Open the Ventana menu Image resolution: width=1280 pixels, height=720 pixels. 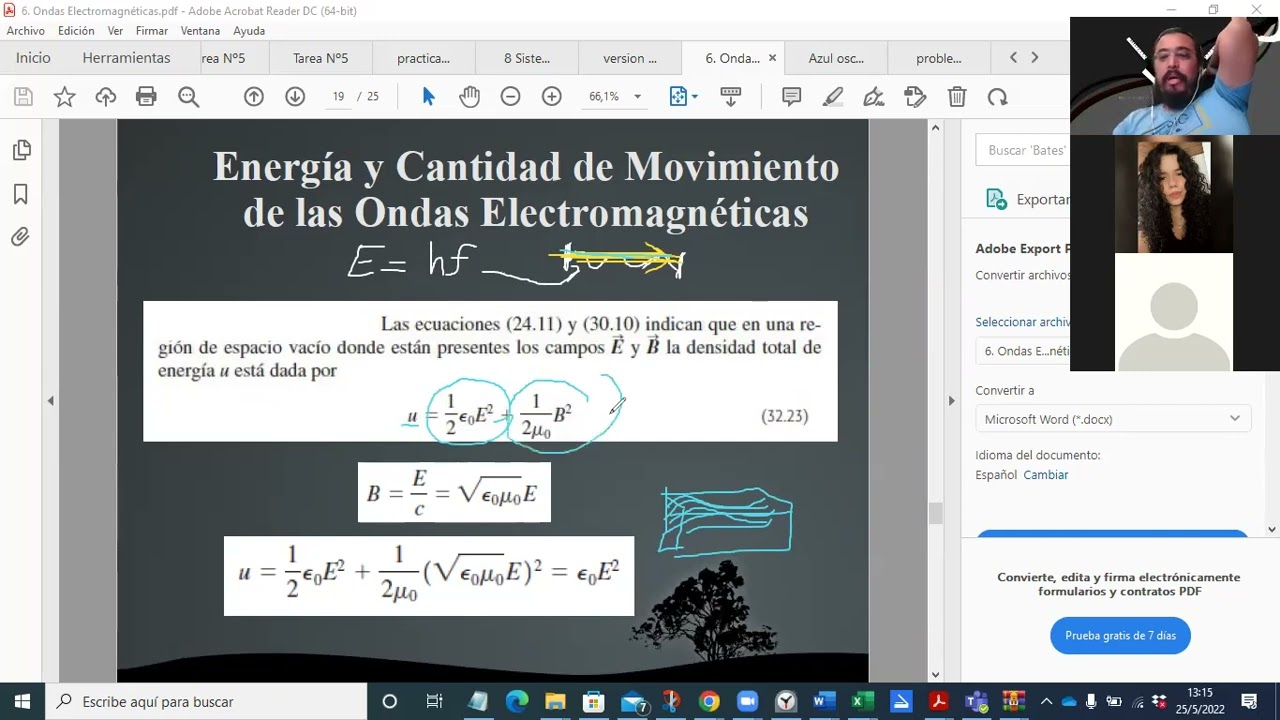(x=200, y=31)
